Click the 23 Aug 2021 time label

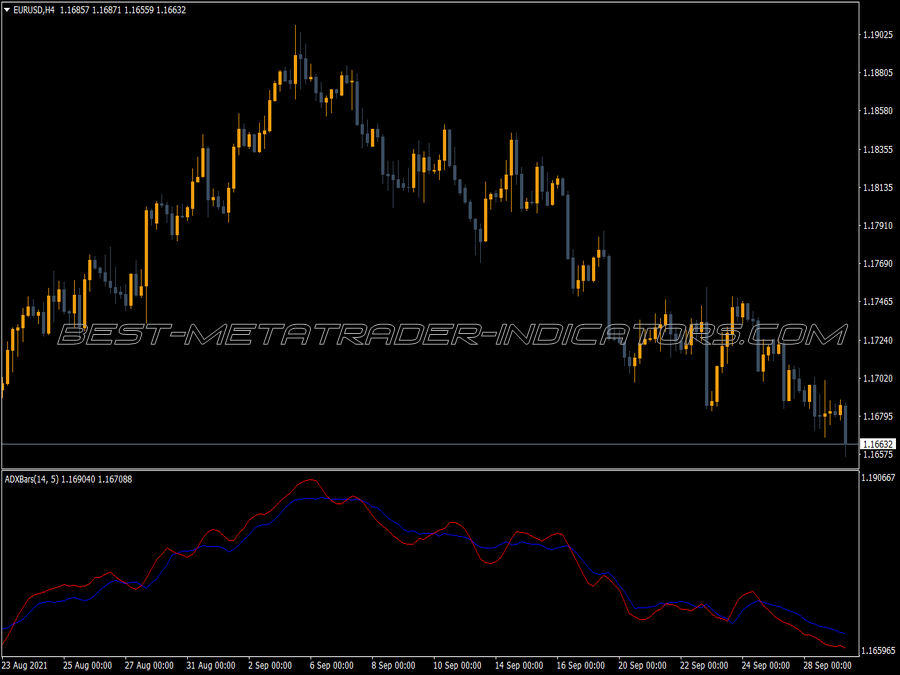point(25,666)
